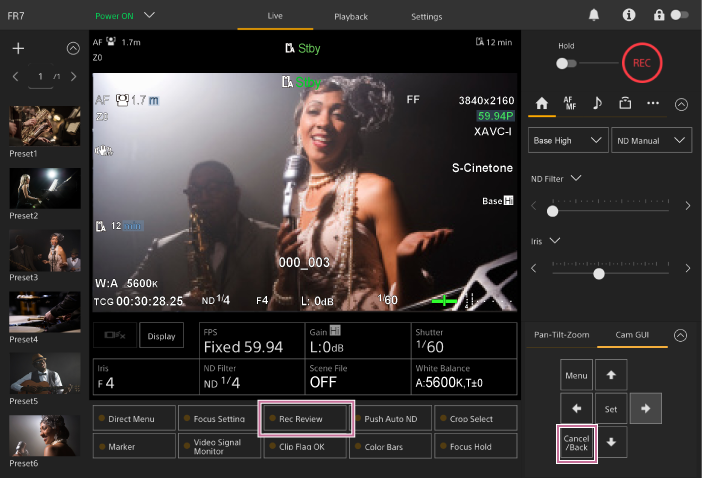Switch to the Pan-Tilt-Zoom tab
Screen dimensions: 702x478
[561, 335]
